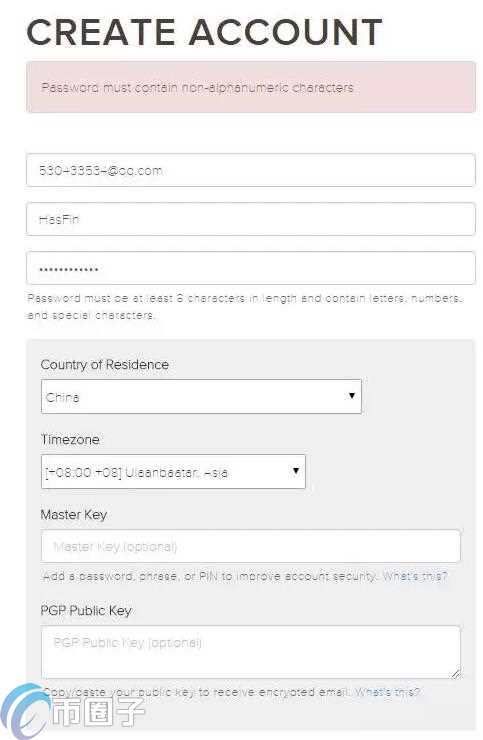Click the blue circular watermark logo icon

(24, 712)
